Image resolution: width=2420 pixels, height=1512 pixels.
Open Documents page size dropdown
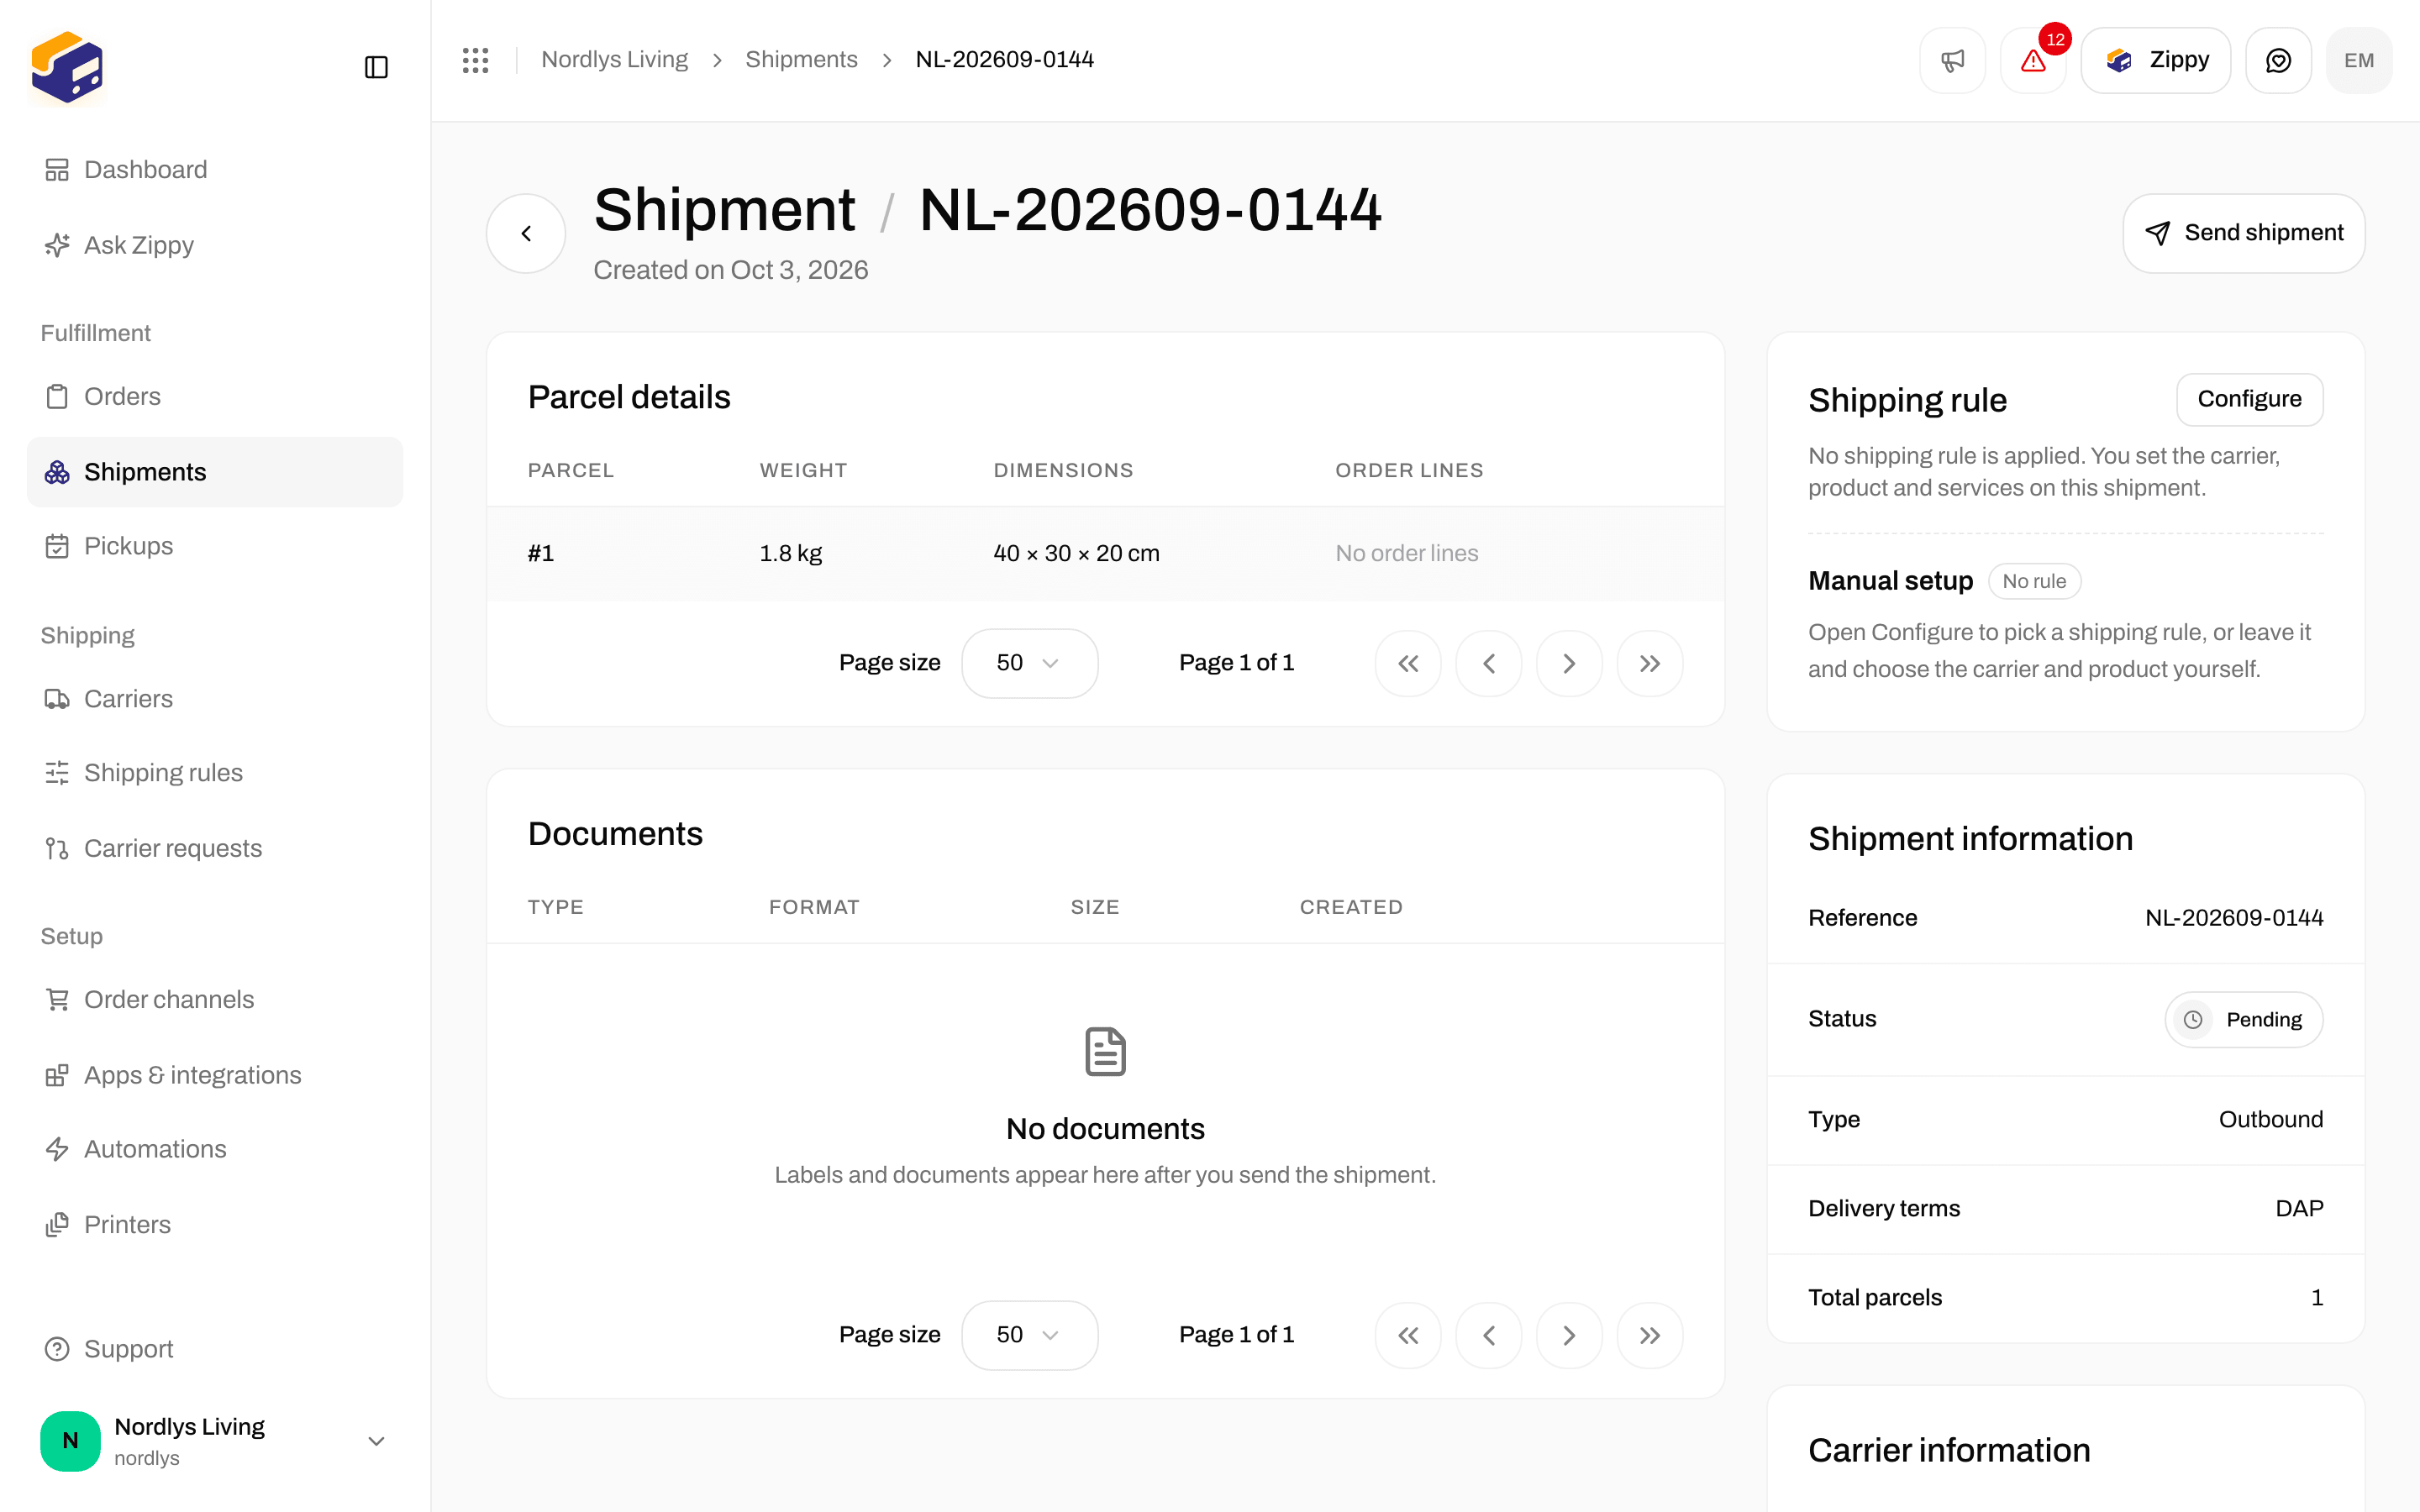point(1029,1335)
